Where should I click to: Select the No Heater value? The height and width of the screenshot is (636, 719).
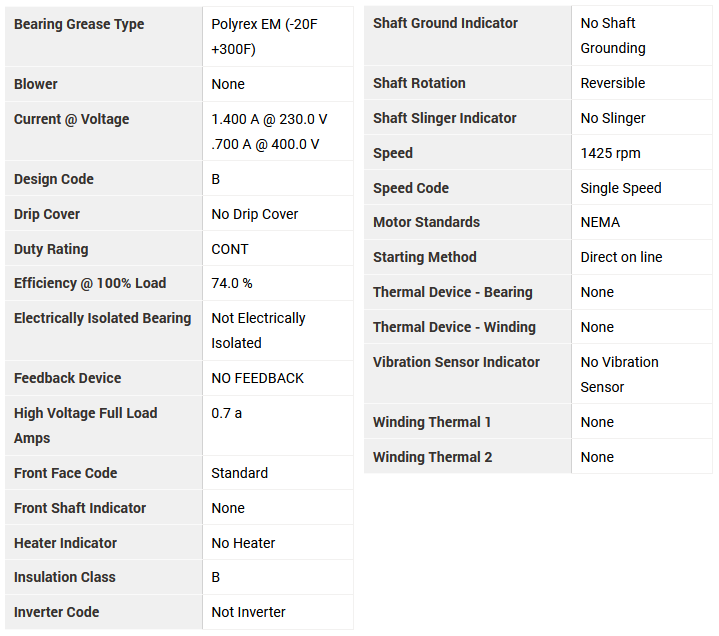[x=243, y=543]
